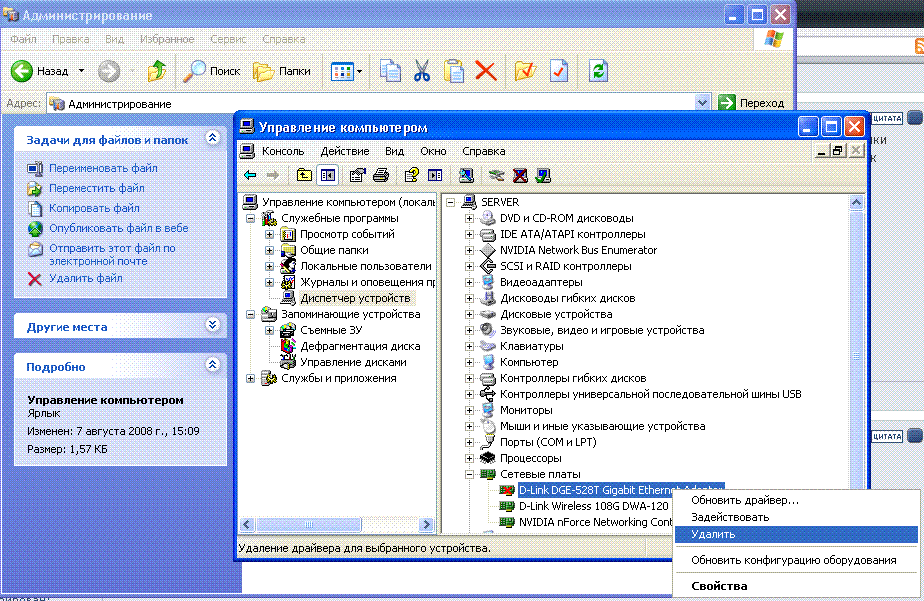This screenshot has height=601, width=924.
Task: Click the Опубликовать файл в вебе link
Action: (x=118, y=229)
